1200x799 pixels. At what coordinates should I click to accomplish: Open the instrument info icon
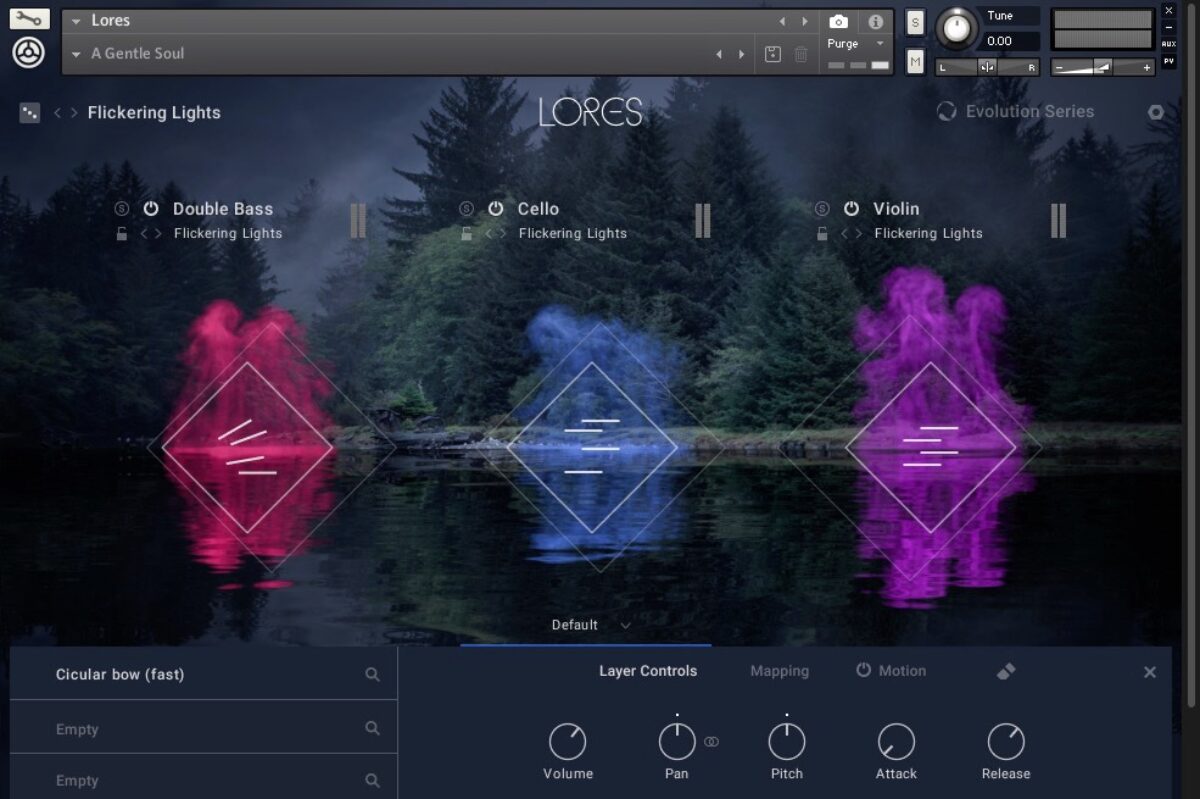875,21
